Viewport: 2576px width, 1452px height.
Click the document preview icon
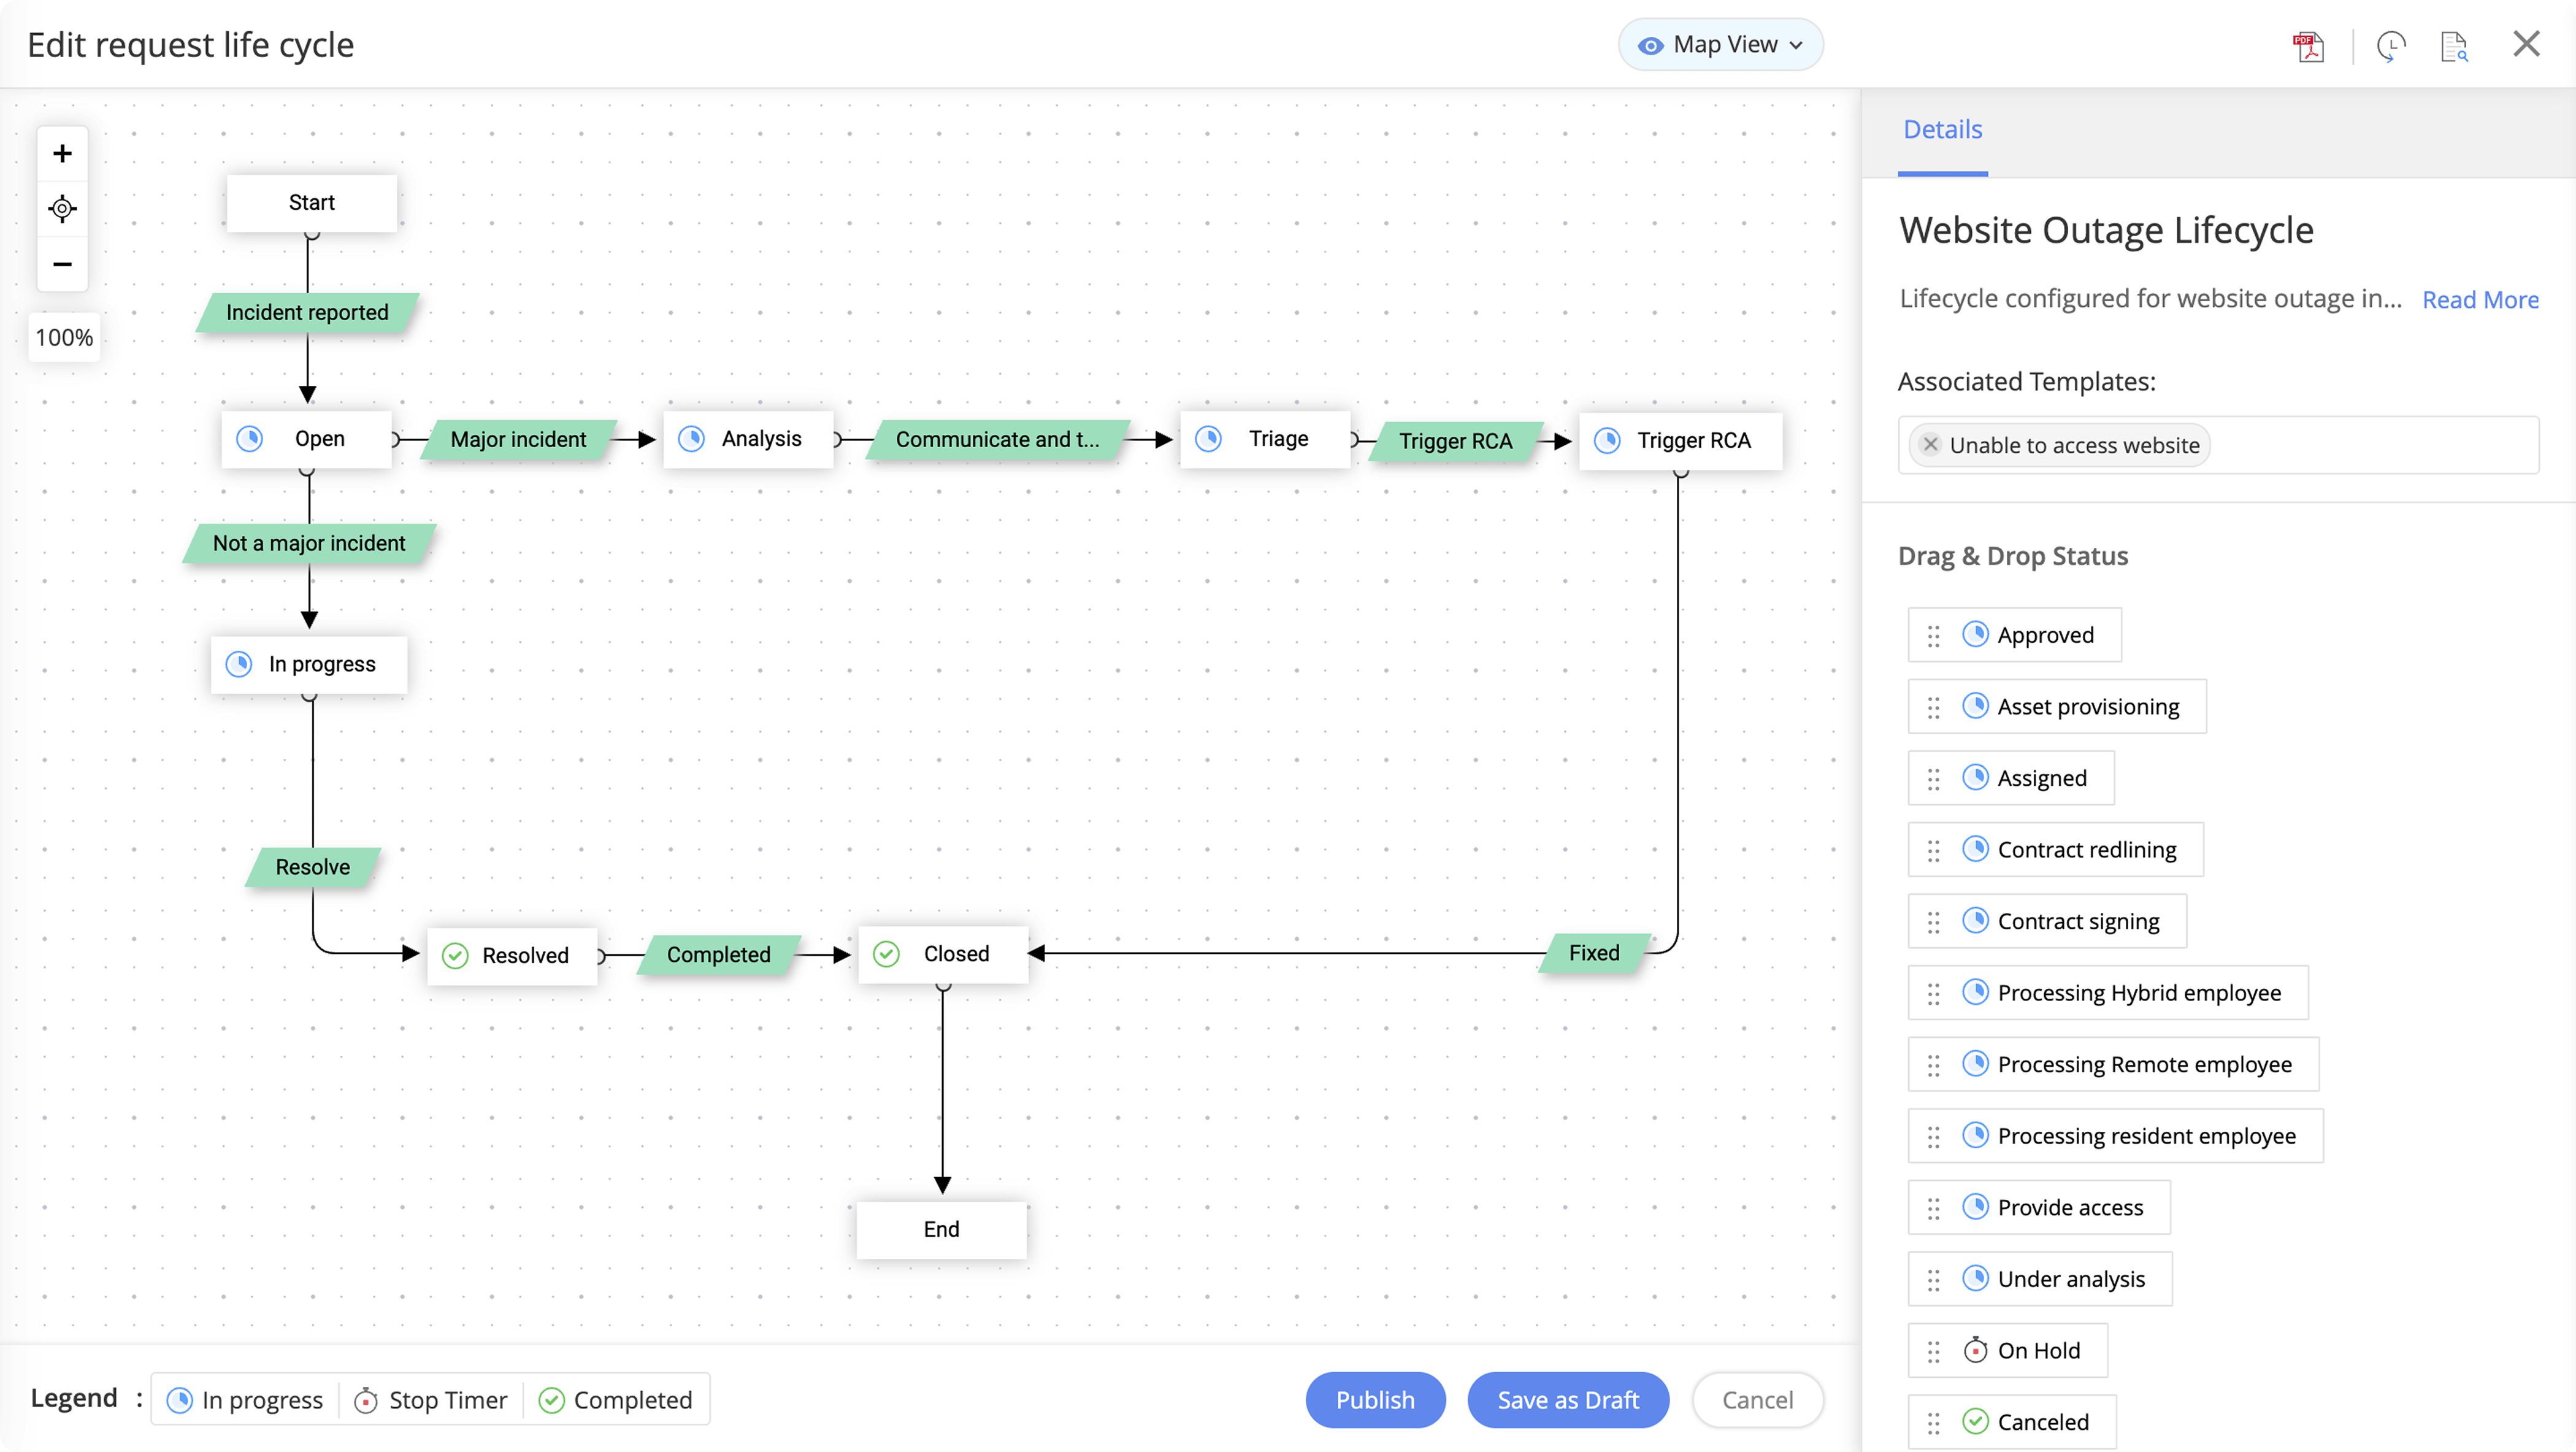tap(2454, 46)
